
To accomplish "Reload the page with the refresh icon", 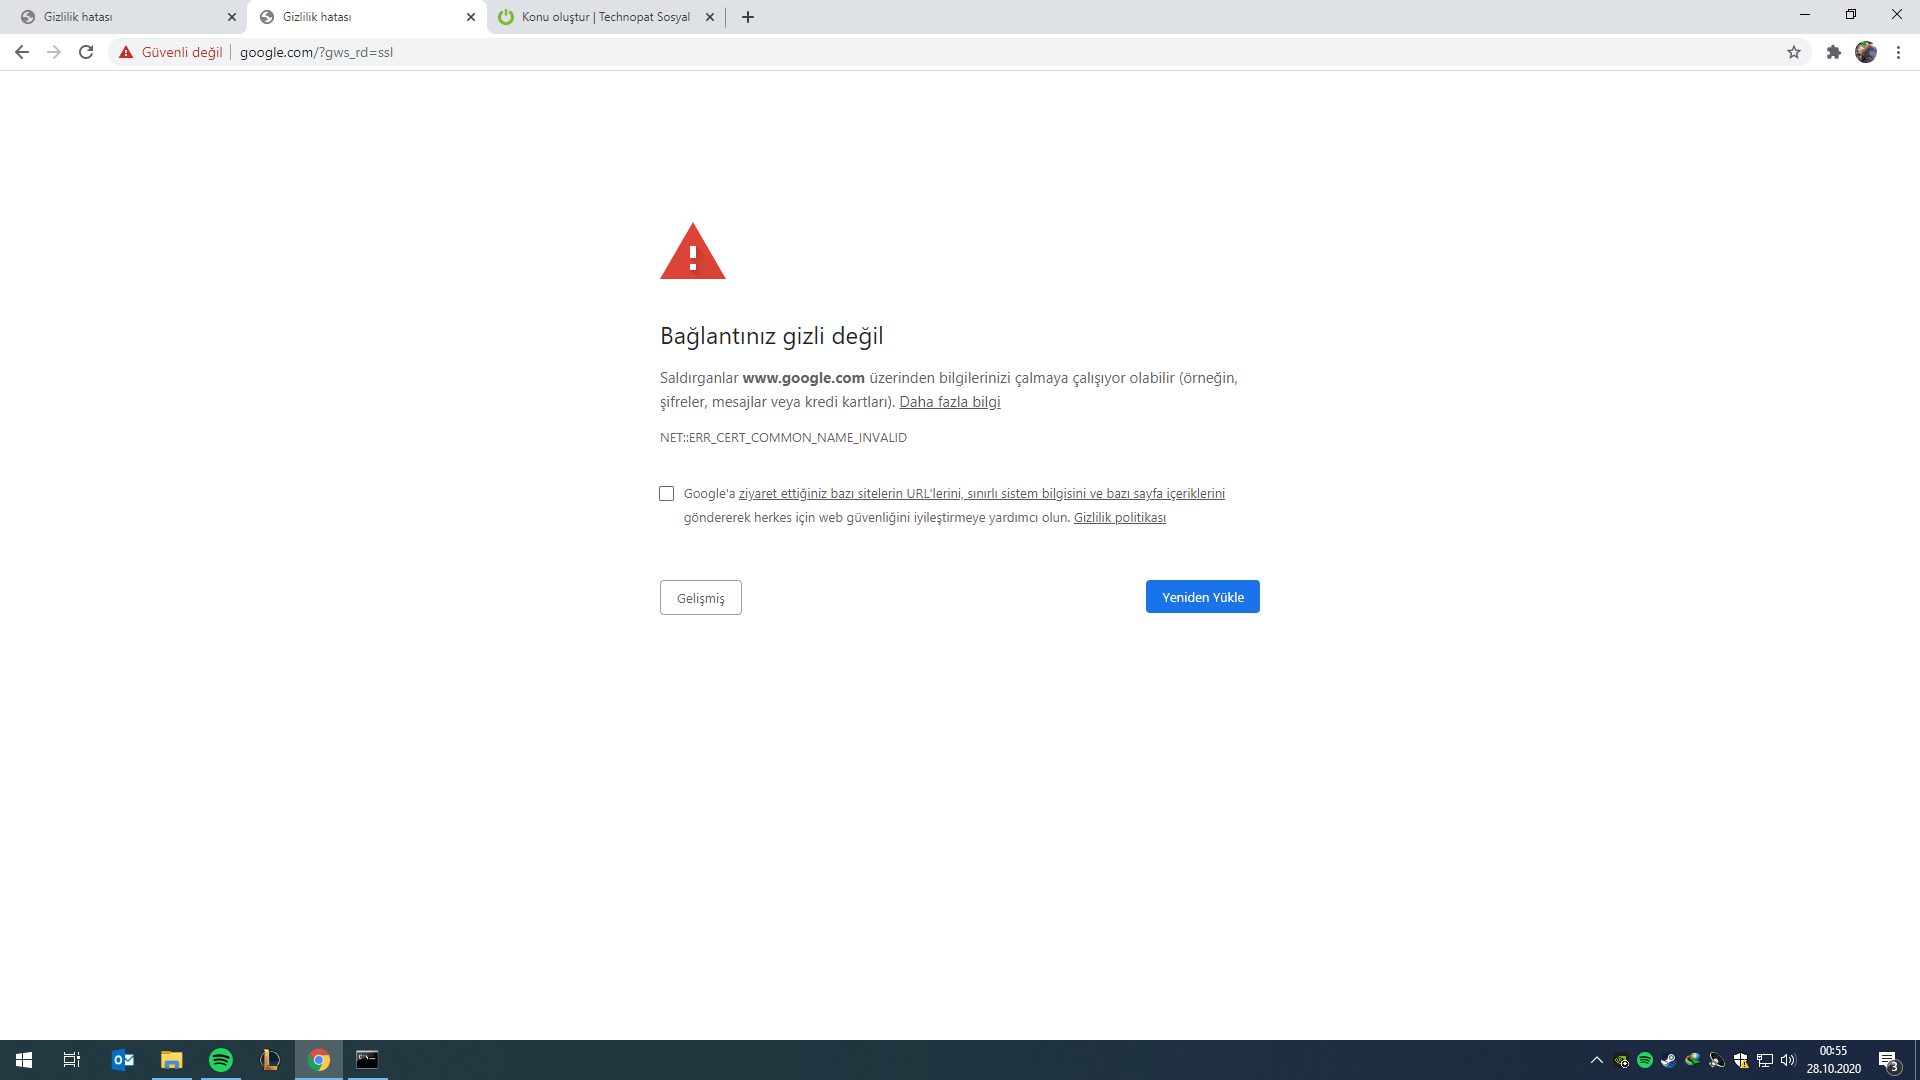I will (x=86, y=52).
